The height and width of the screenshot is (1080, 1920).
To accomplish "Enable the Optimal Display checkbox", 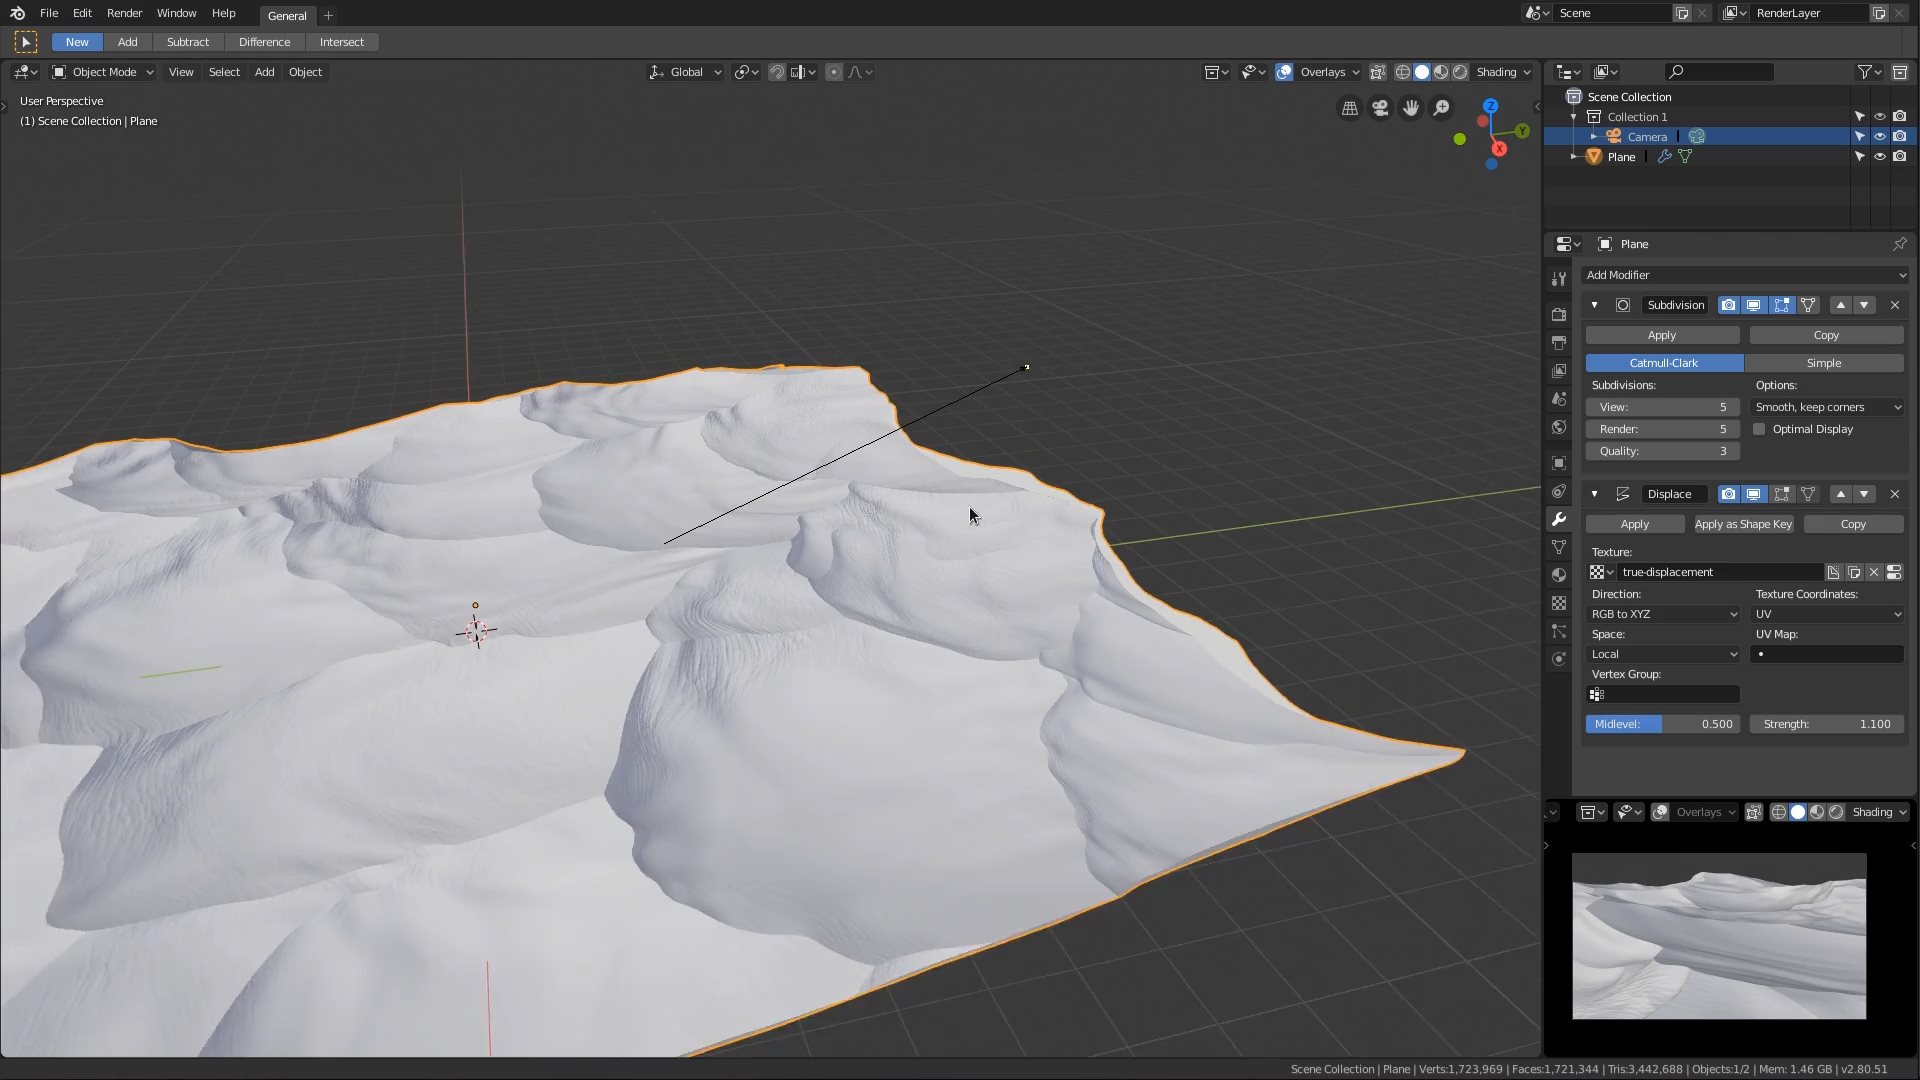I will pos(1760,429).
